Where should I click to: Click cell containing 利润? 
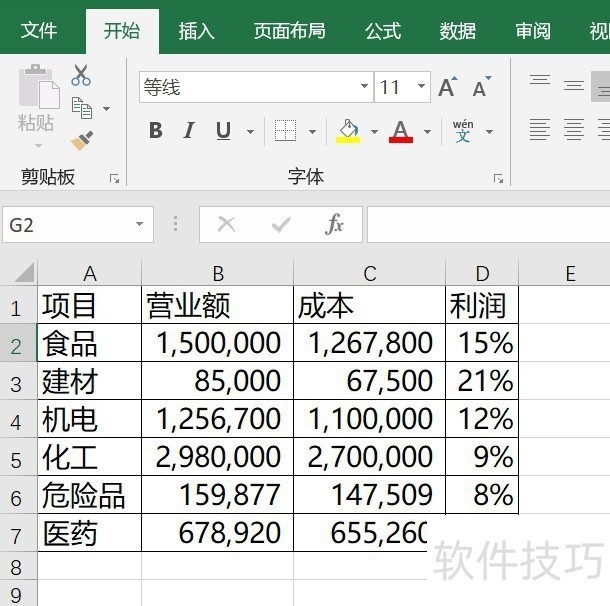point(482,305)
